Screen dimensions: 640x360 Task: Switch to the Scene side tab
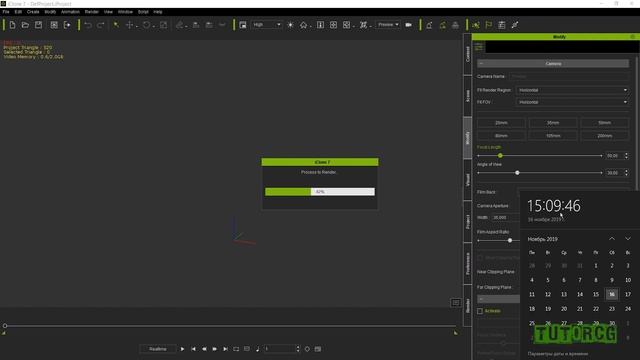coord(467,96)
